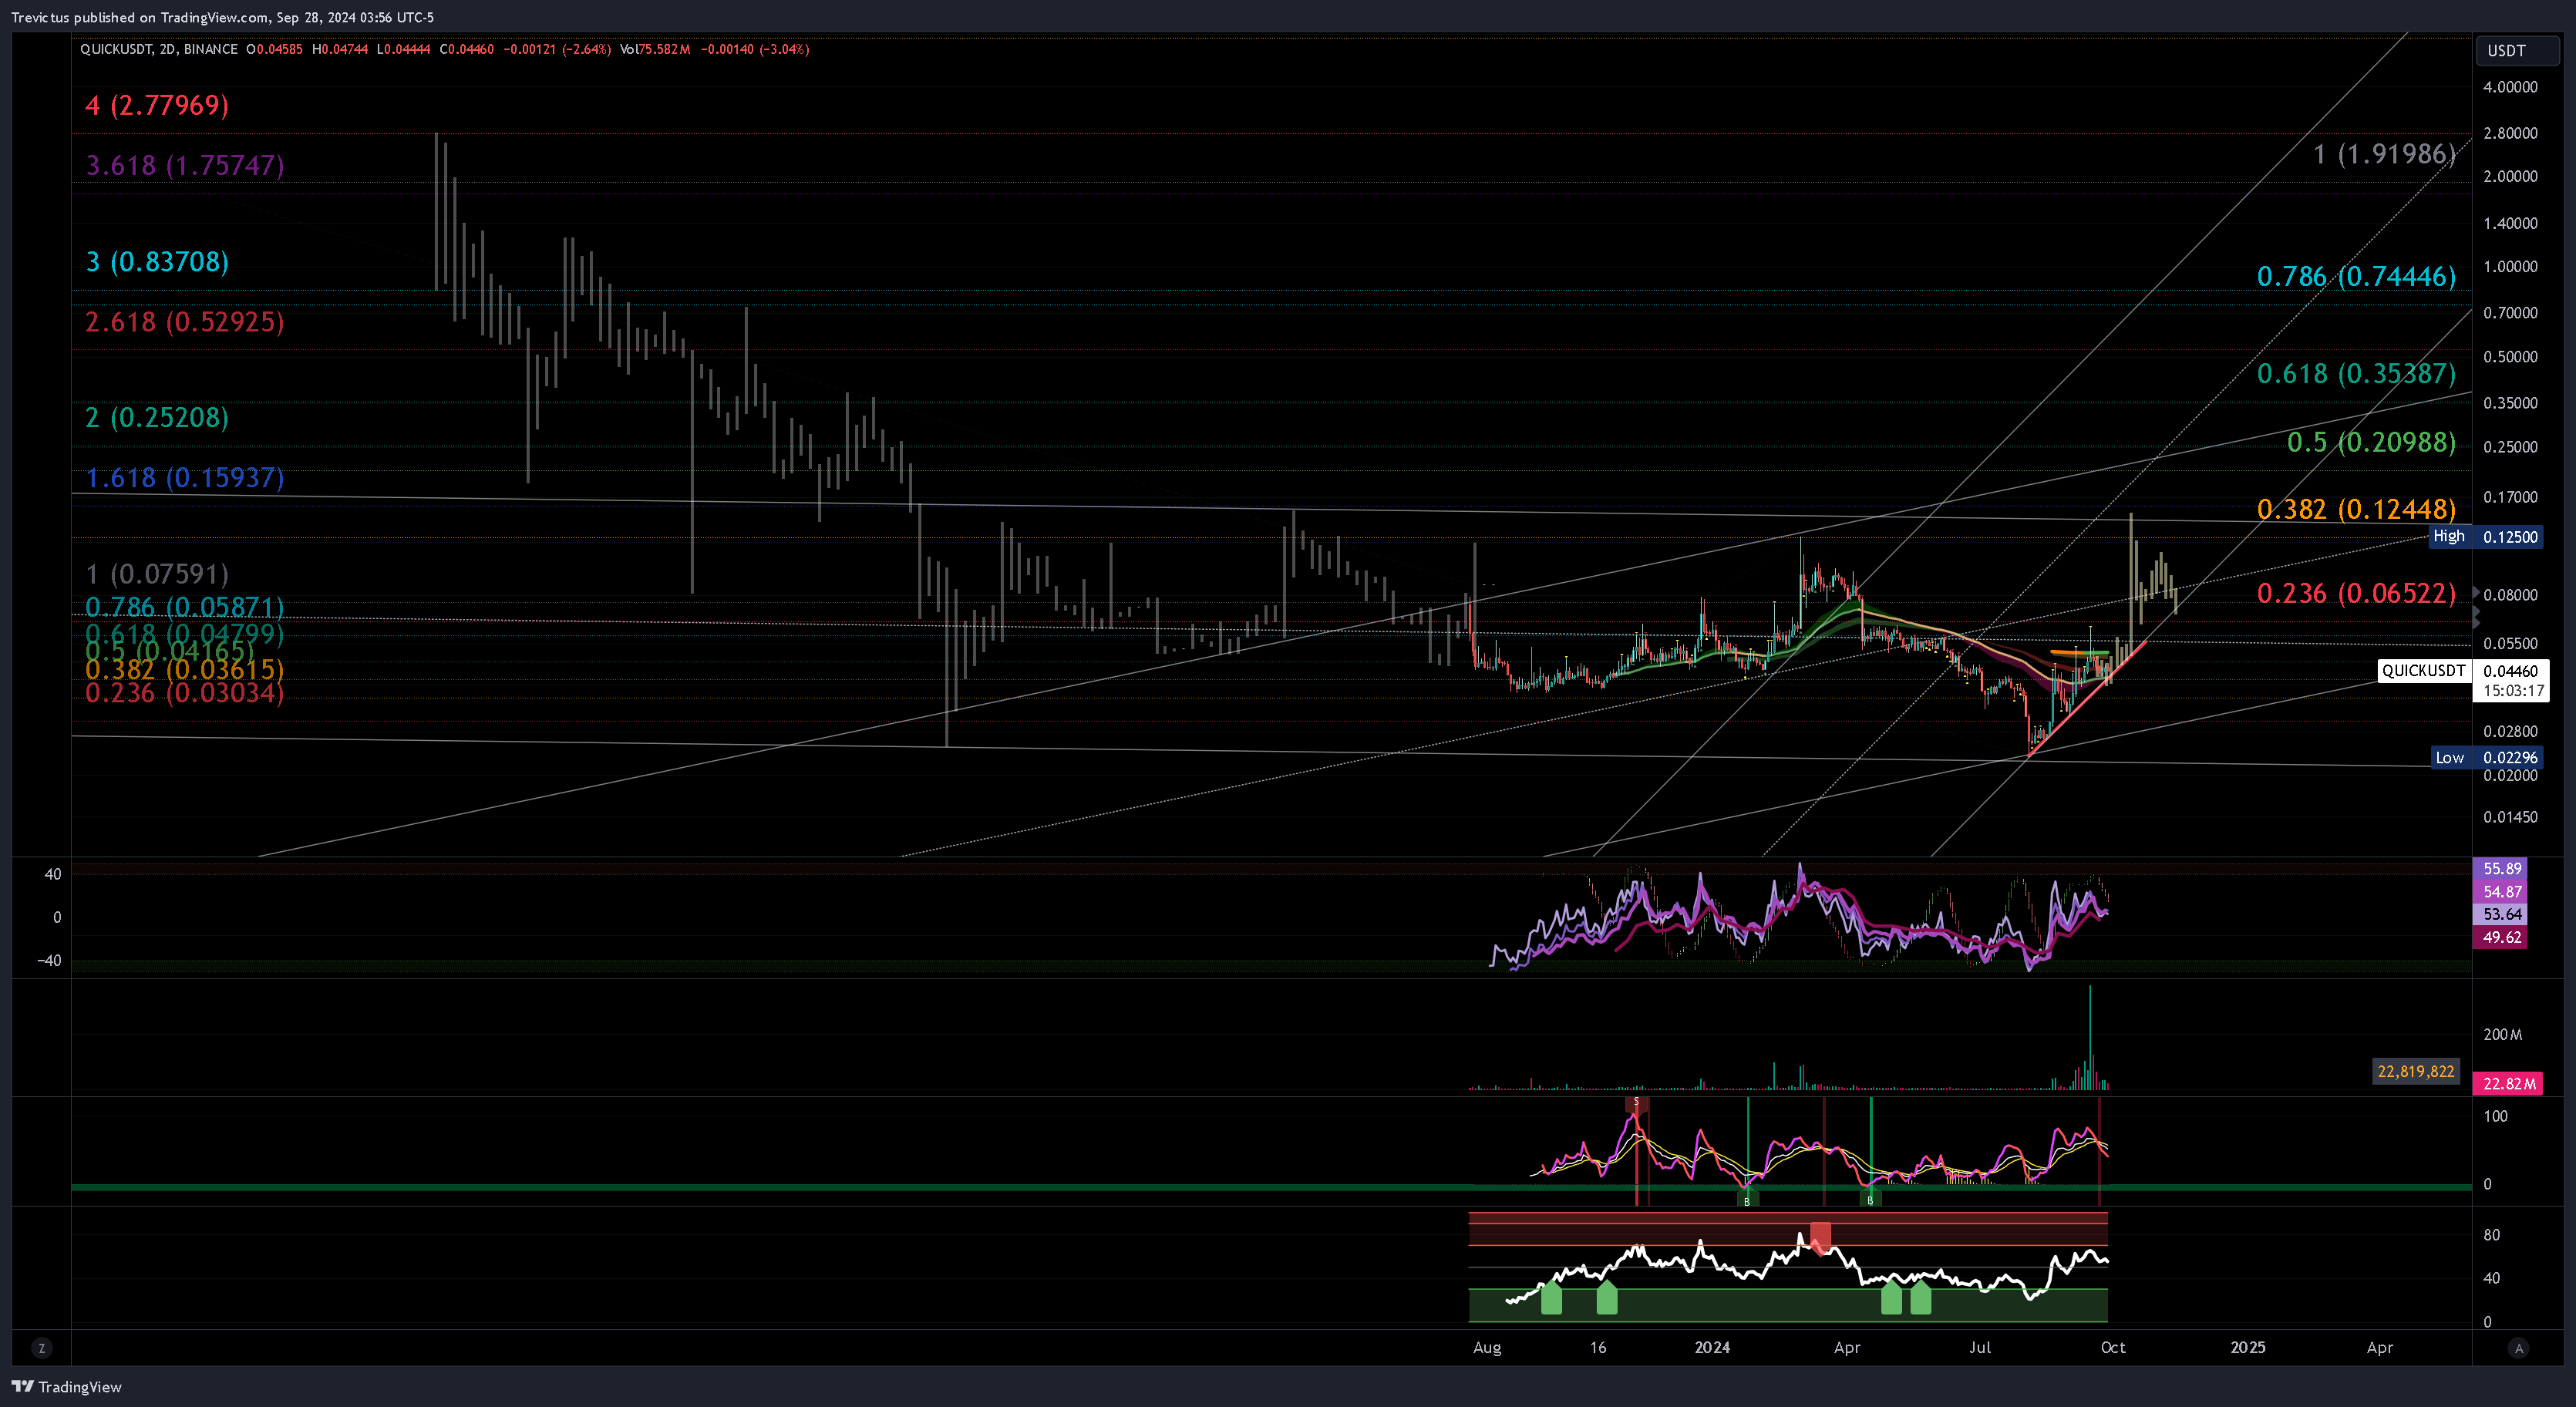Click the 22.82M volume axis label
2576x1407 pixels.
point(2507,1084)
